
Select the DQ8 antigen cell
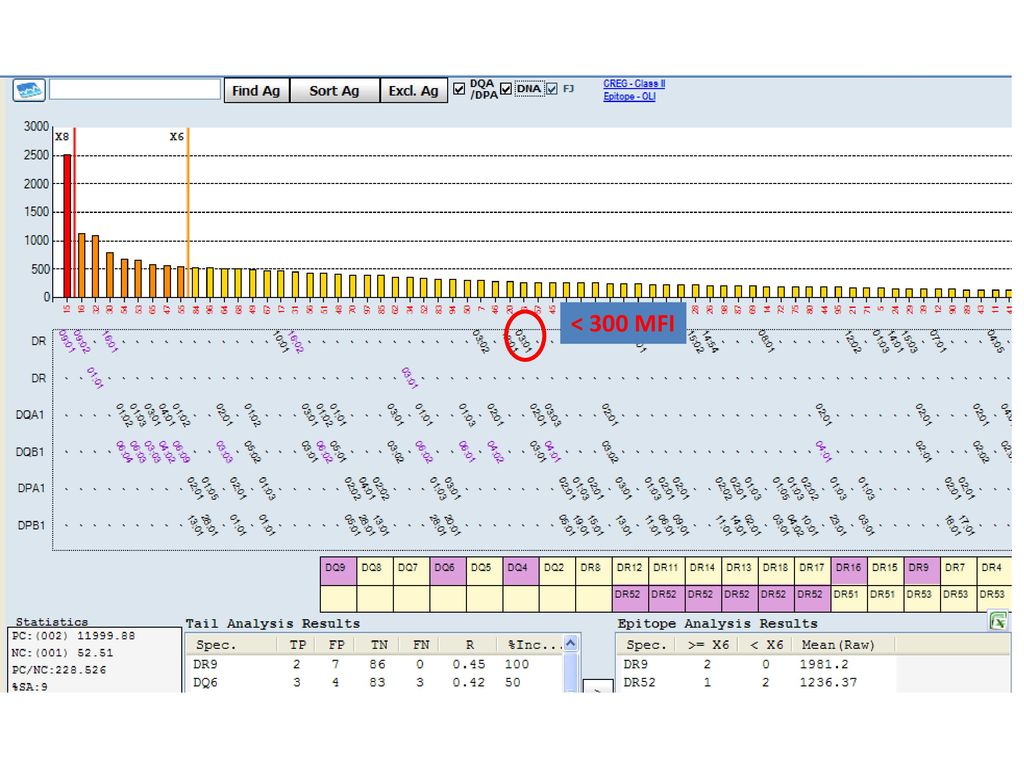[x=374, y=571]
